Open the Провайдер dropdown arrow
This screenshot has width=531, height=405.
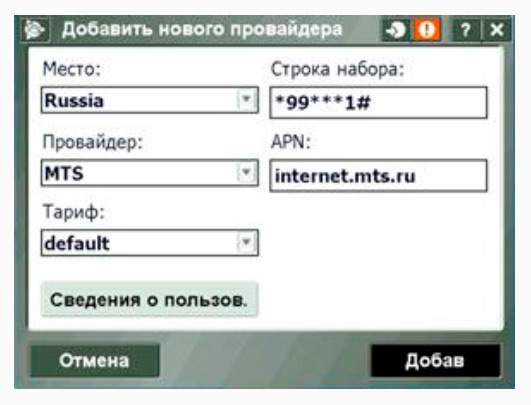coord(246,173)
